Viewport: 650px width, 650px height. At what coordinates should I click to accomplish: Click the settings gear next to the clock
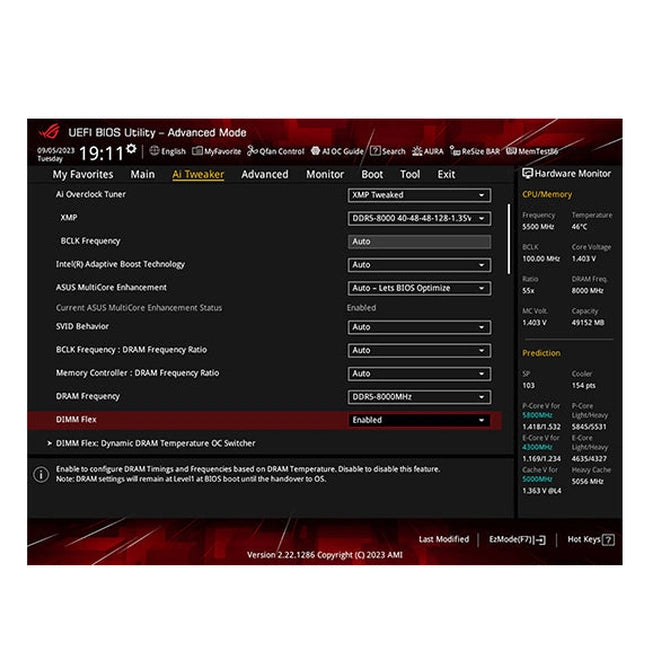(131, 149)
